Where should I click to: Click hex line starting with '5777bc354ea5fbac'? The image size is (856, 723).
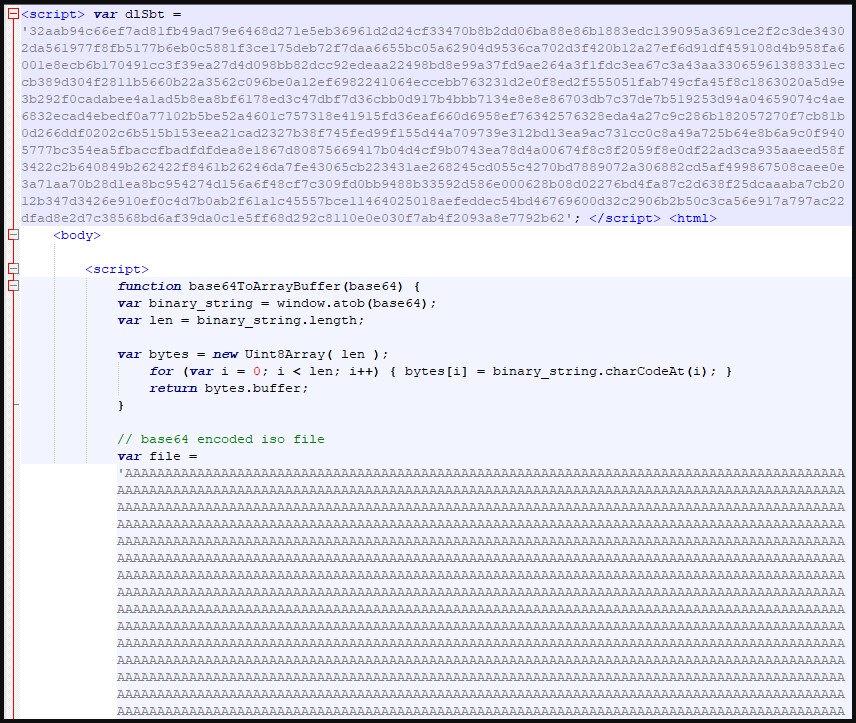(433, 150)
